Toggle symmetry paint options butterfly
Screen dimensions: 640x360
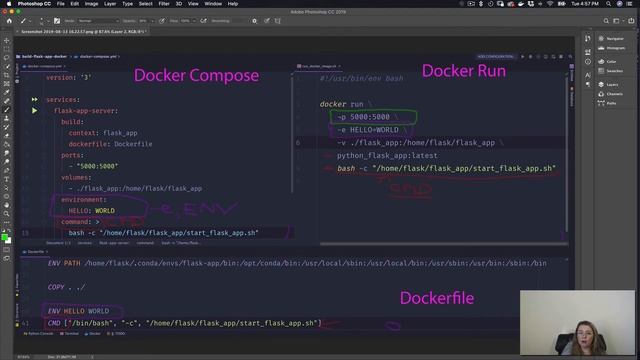click(278, 21)
